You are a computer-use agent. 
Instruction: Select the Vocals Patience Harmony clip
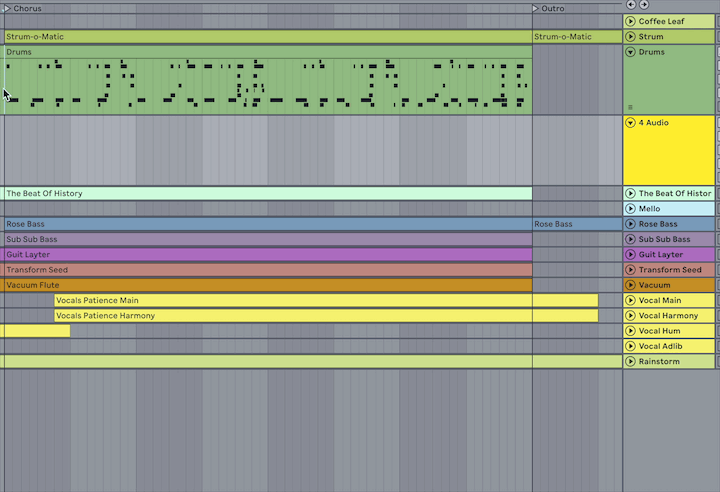[292, 316]
